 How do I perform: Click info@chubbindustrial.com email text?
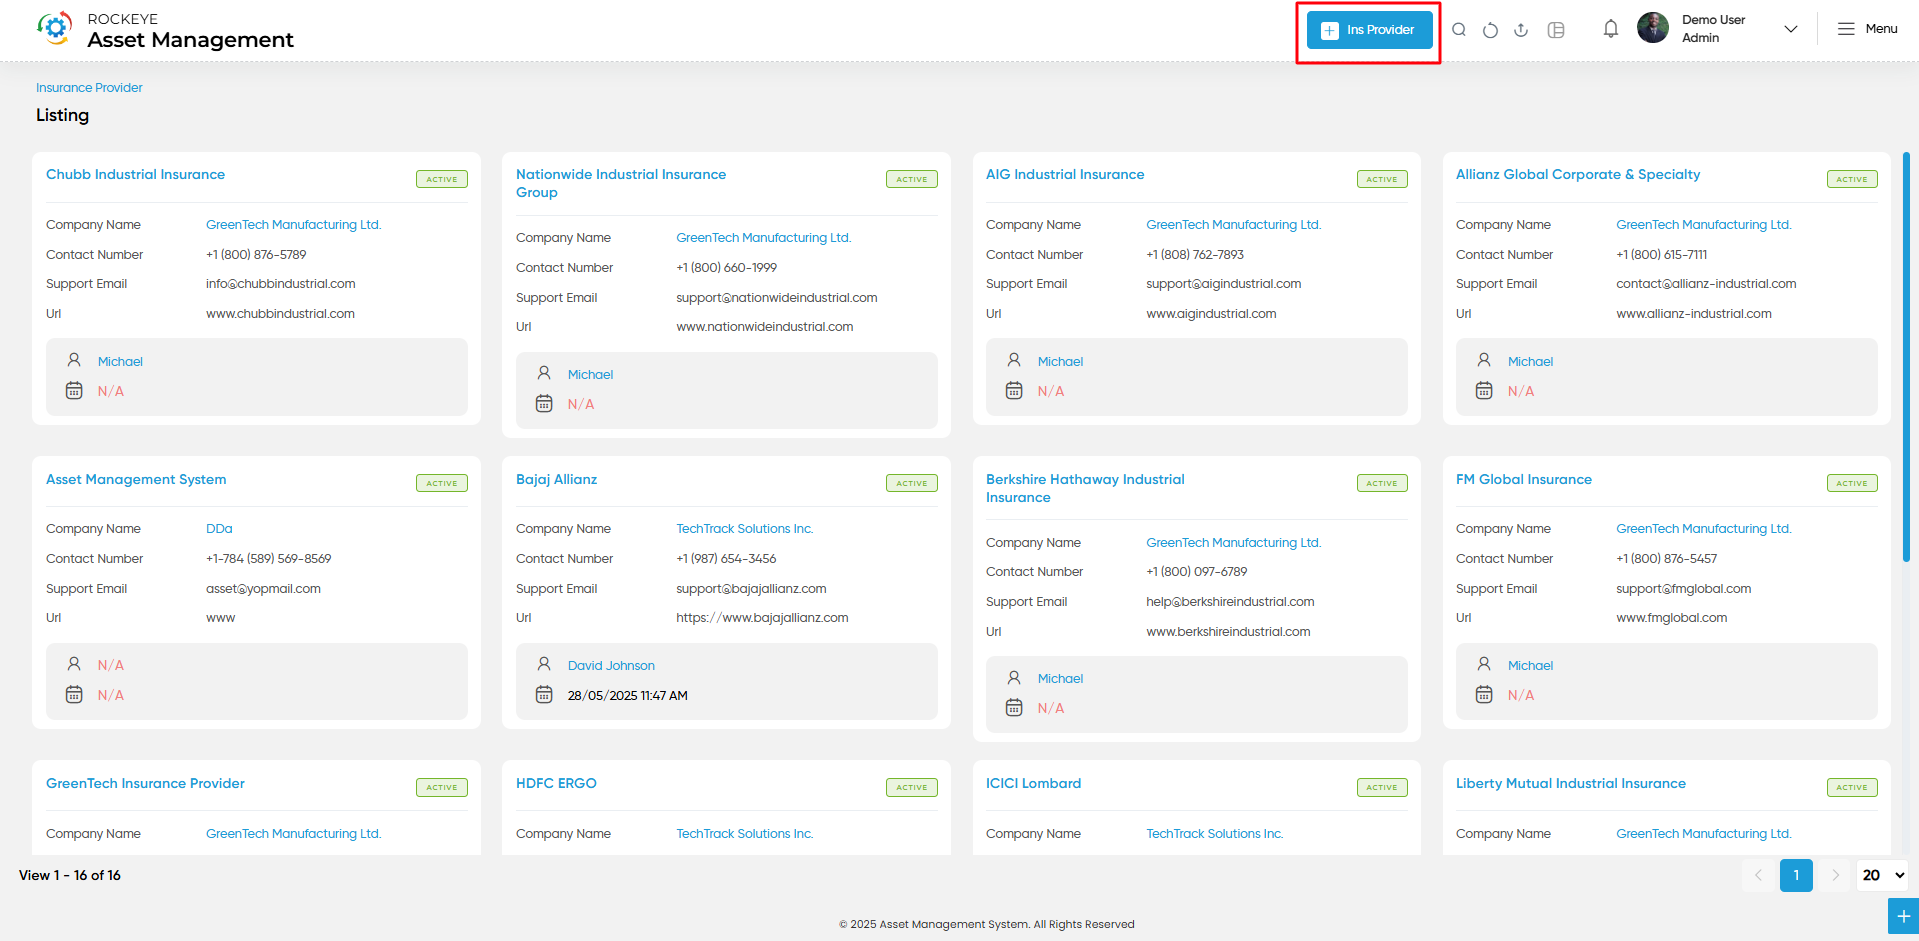coord(281,284)
